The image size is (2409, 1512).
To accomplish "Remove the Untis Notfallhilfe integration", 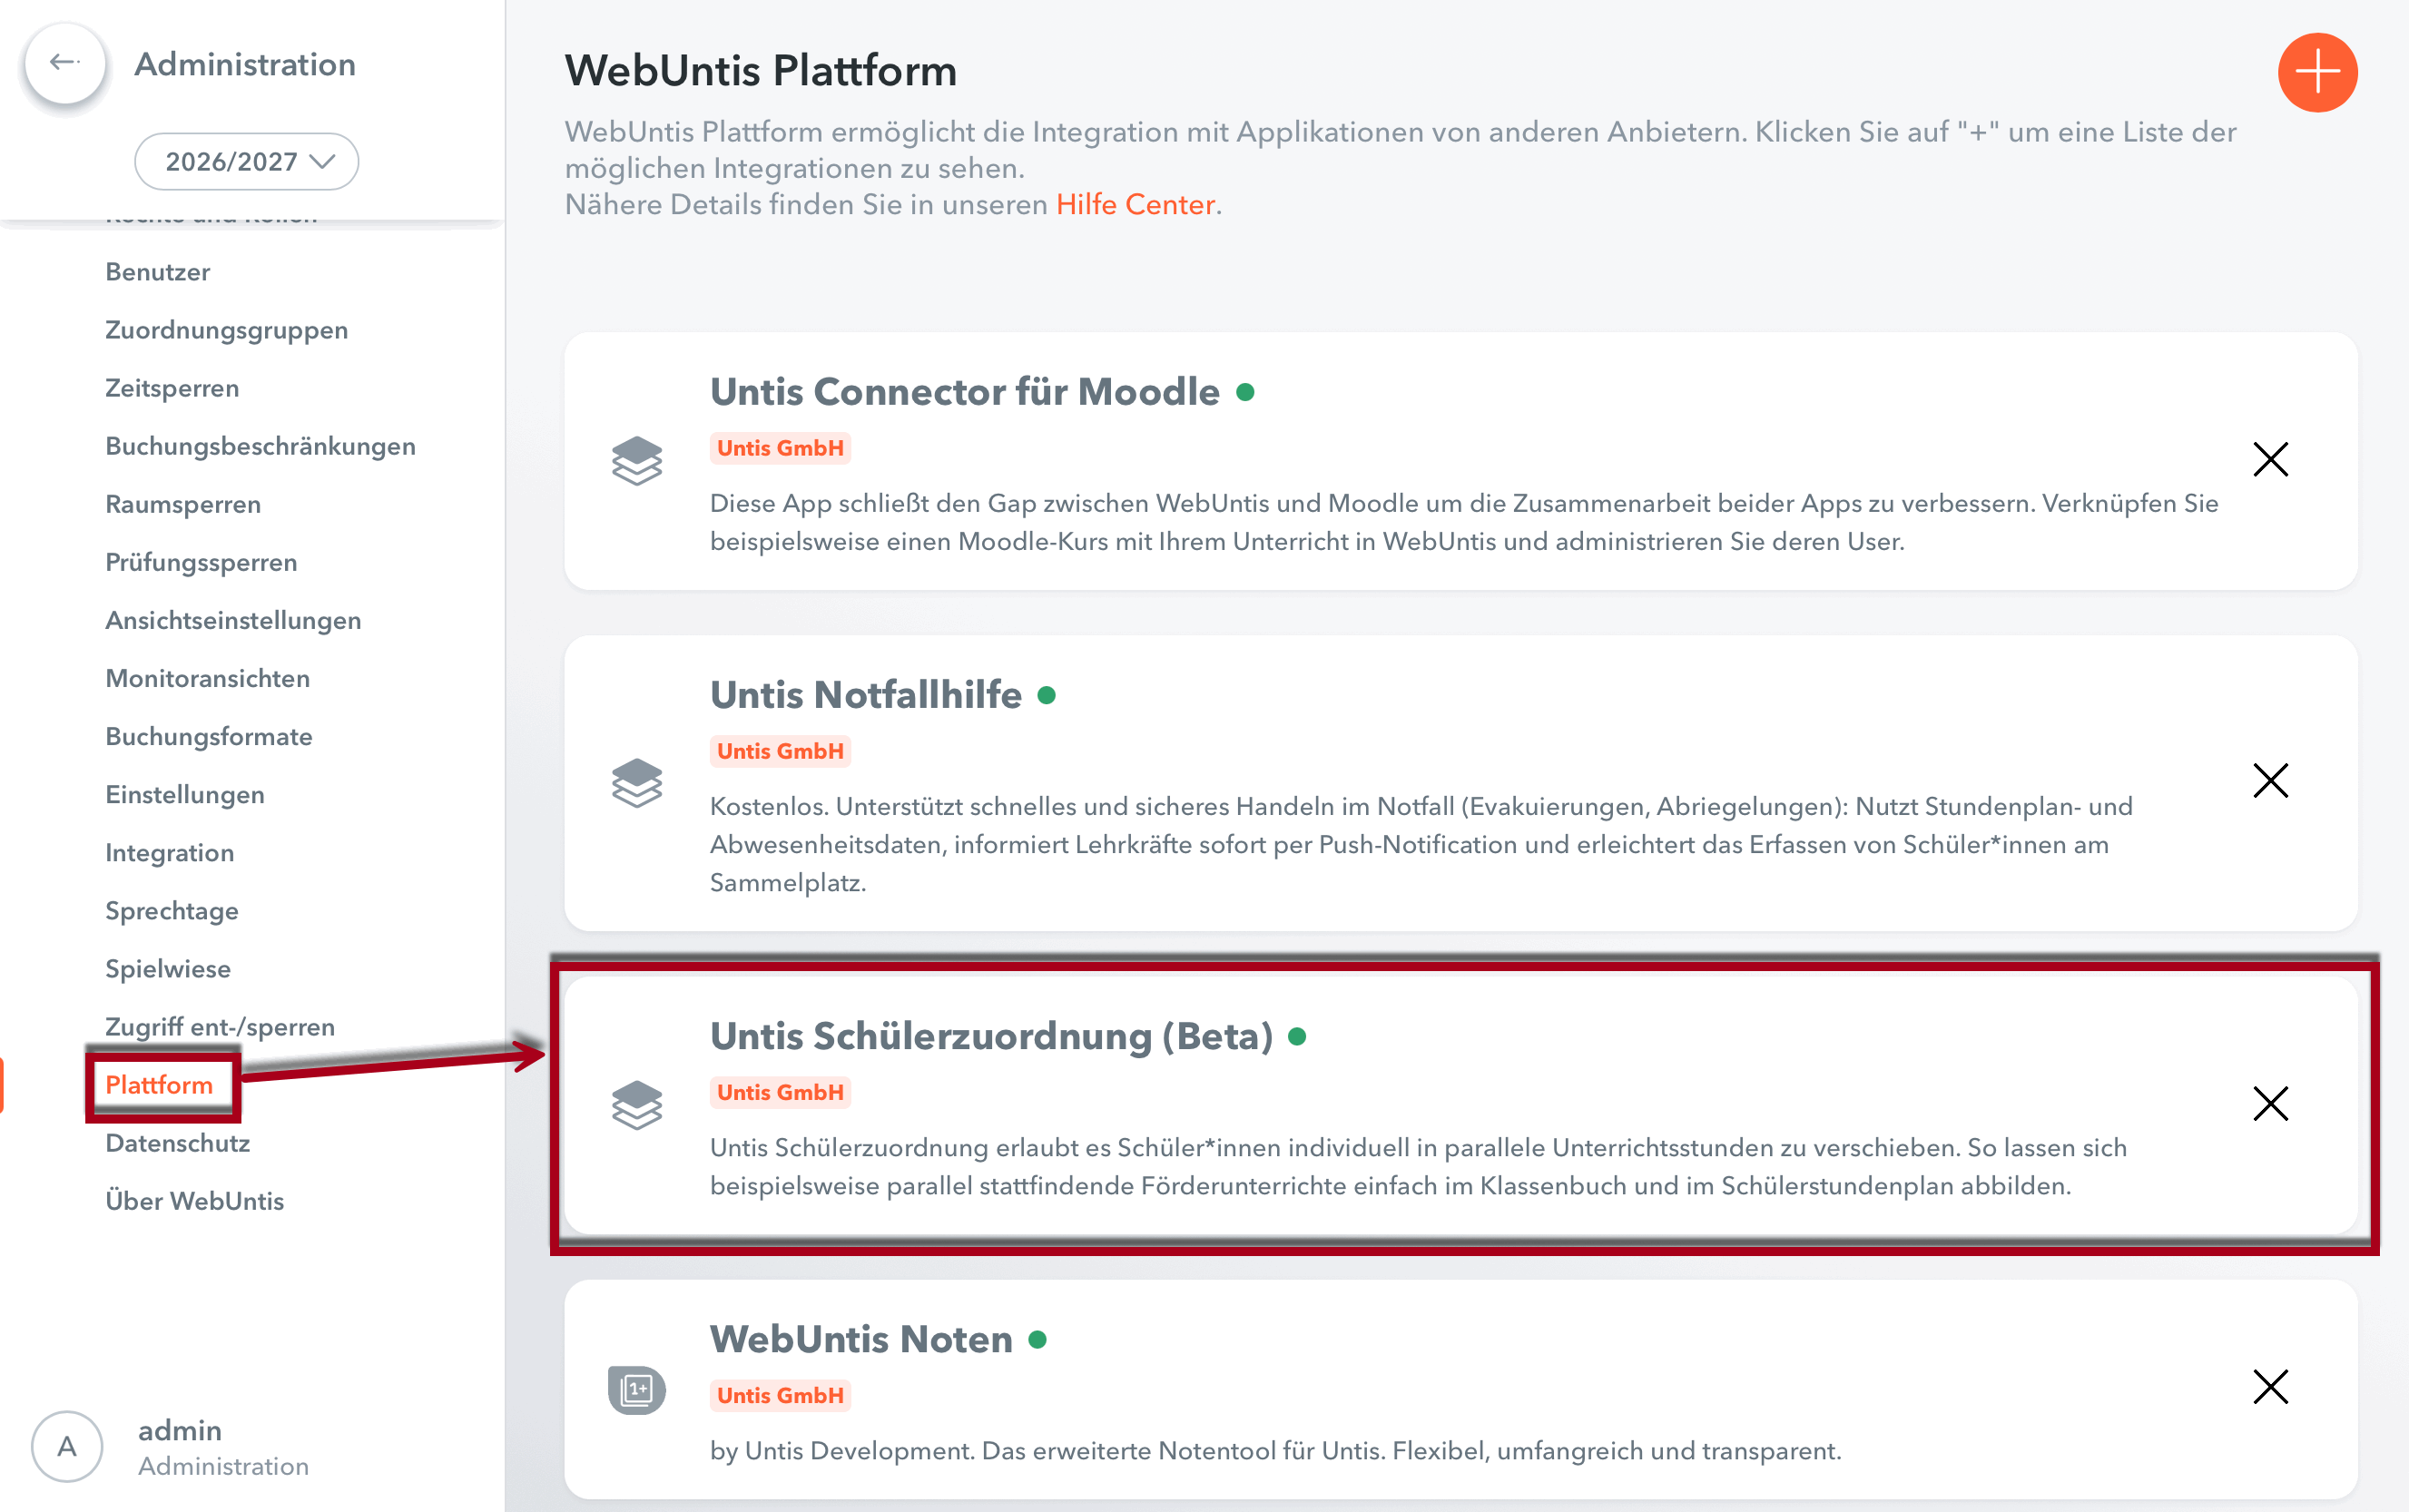I will 2270,780.
